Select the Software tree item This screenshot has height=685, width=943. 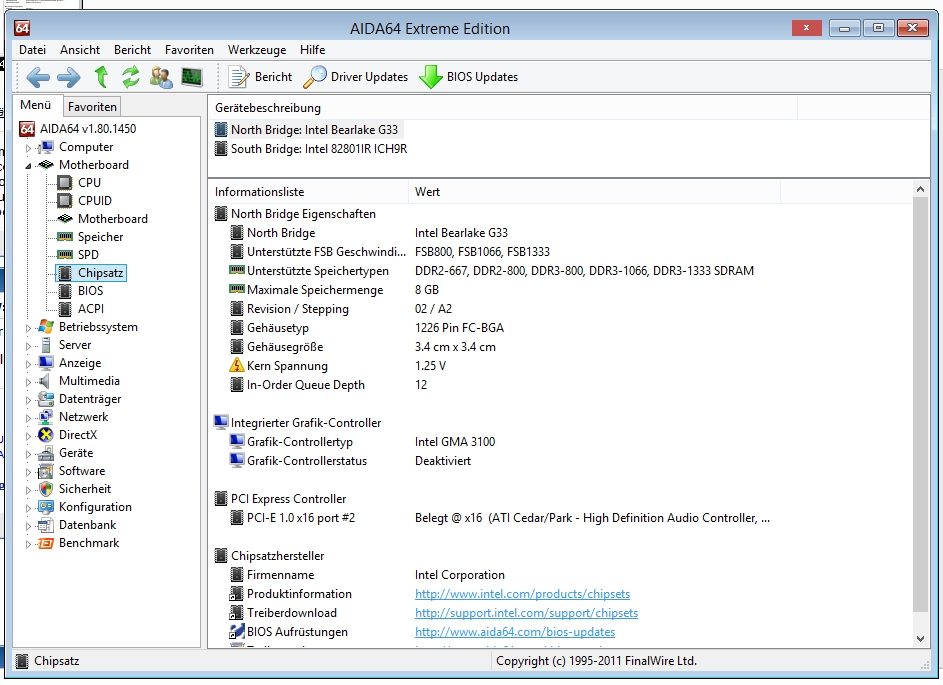(82, 472)
